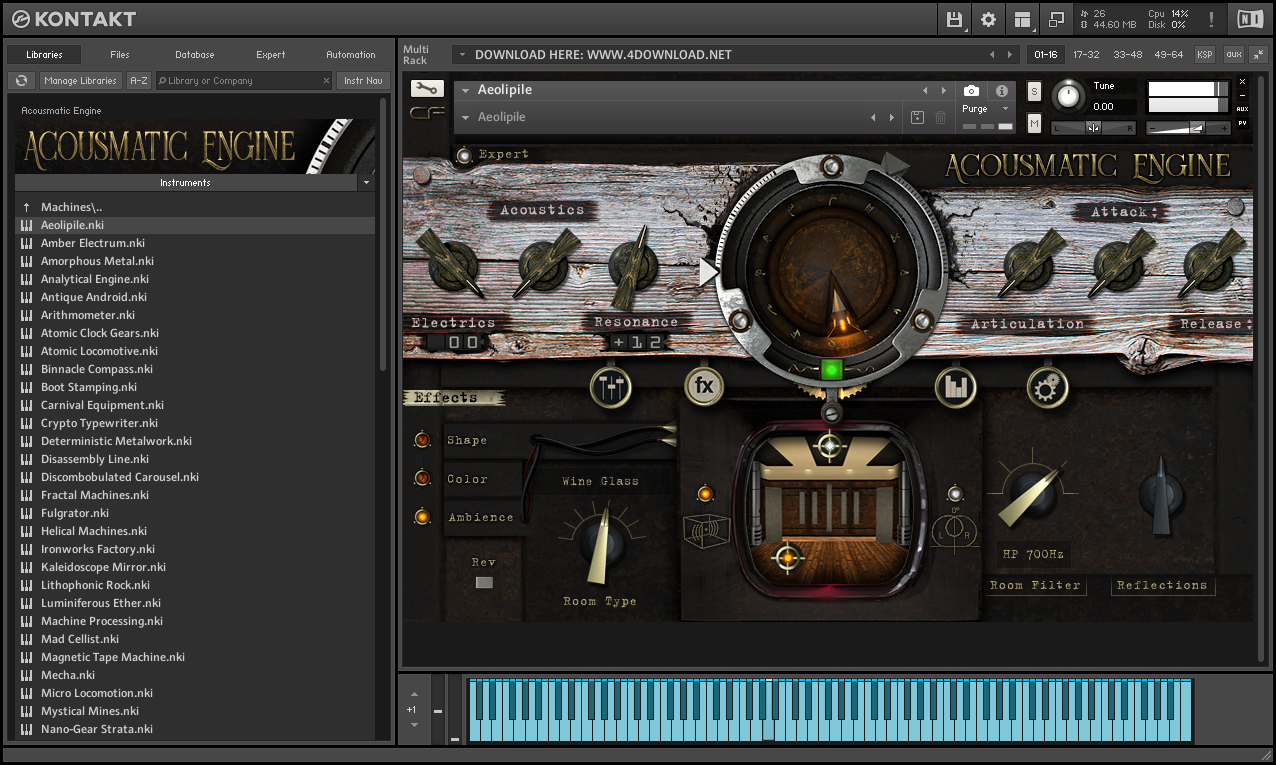Open the Kontakt options gear
The height and width of the screenshot is (765, 1276).
(x=988, y=19)
